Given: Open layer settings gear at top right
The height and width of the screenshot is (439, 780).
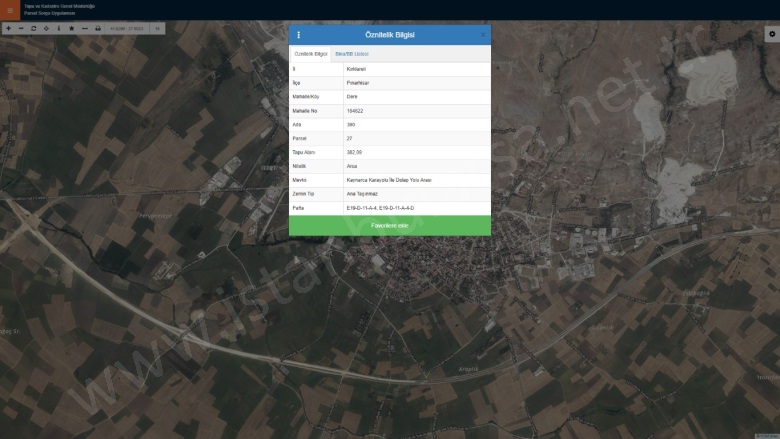Looking at the screenshot, I should coord(771,34).
